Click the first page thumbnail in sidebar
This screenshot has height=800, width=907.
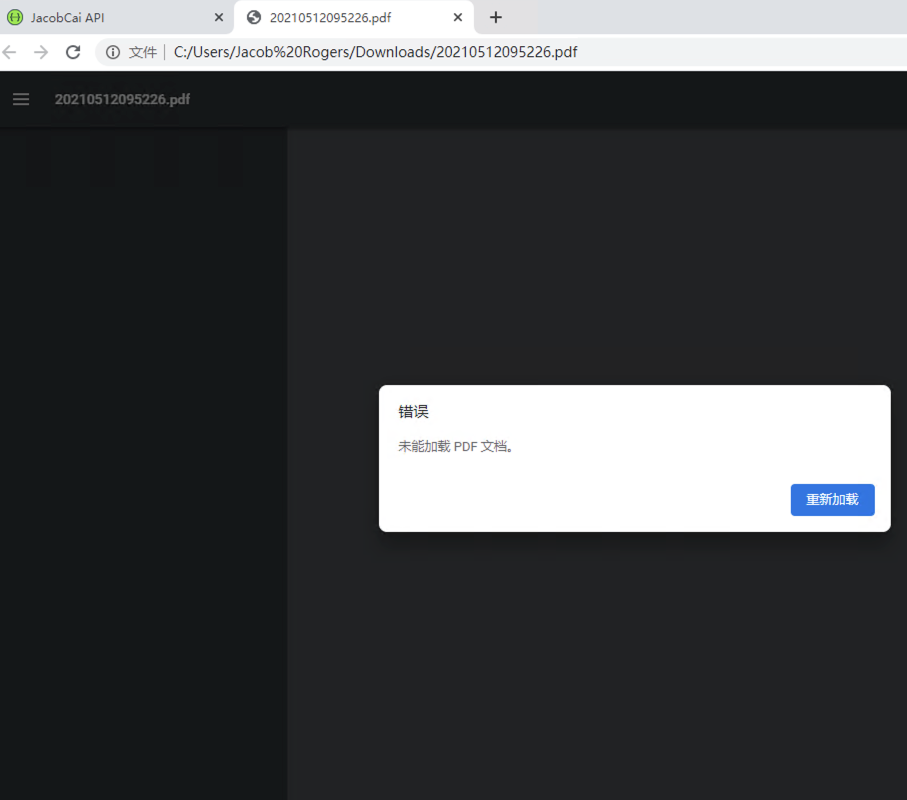point(37,160)
